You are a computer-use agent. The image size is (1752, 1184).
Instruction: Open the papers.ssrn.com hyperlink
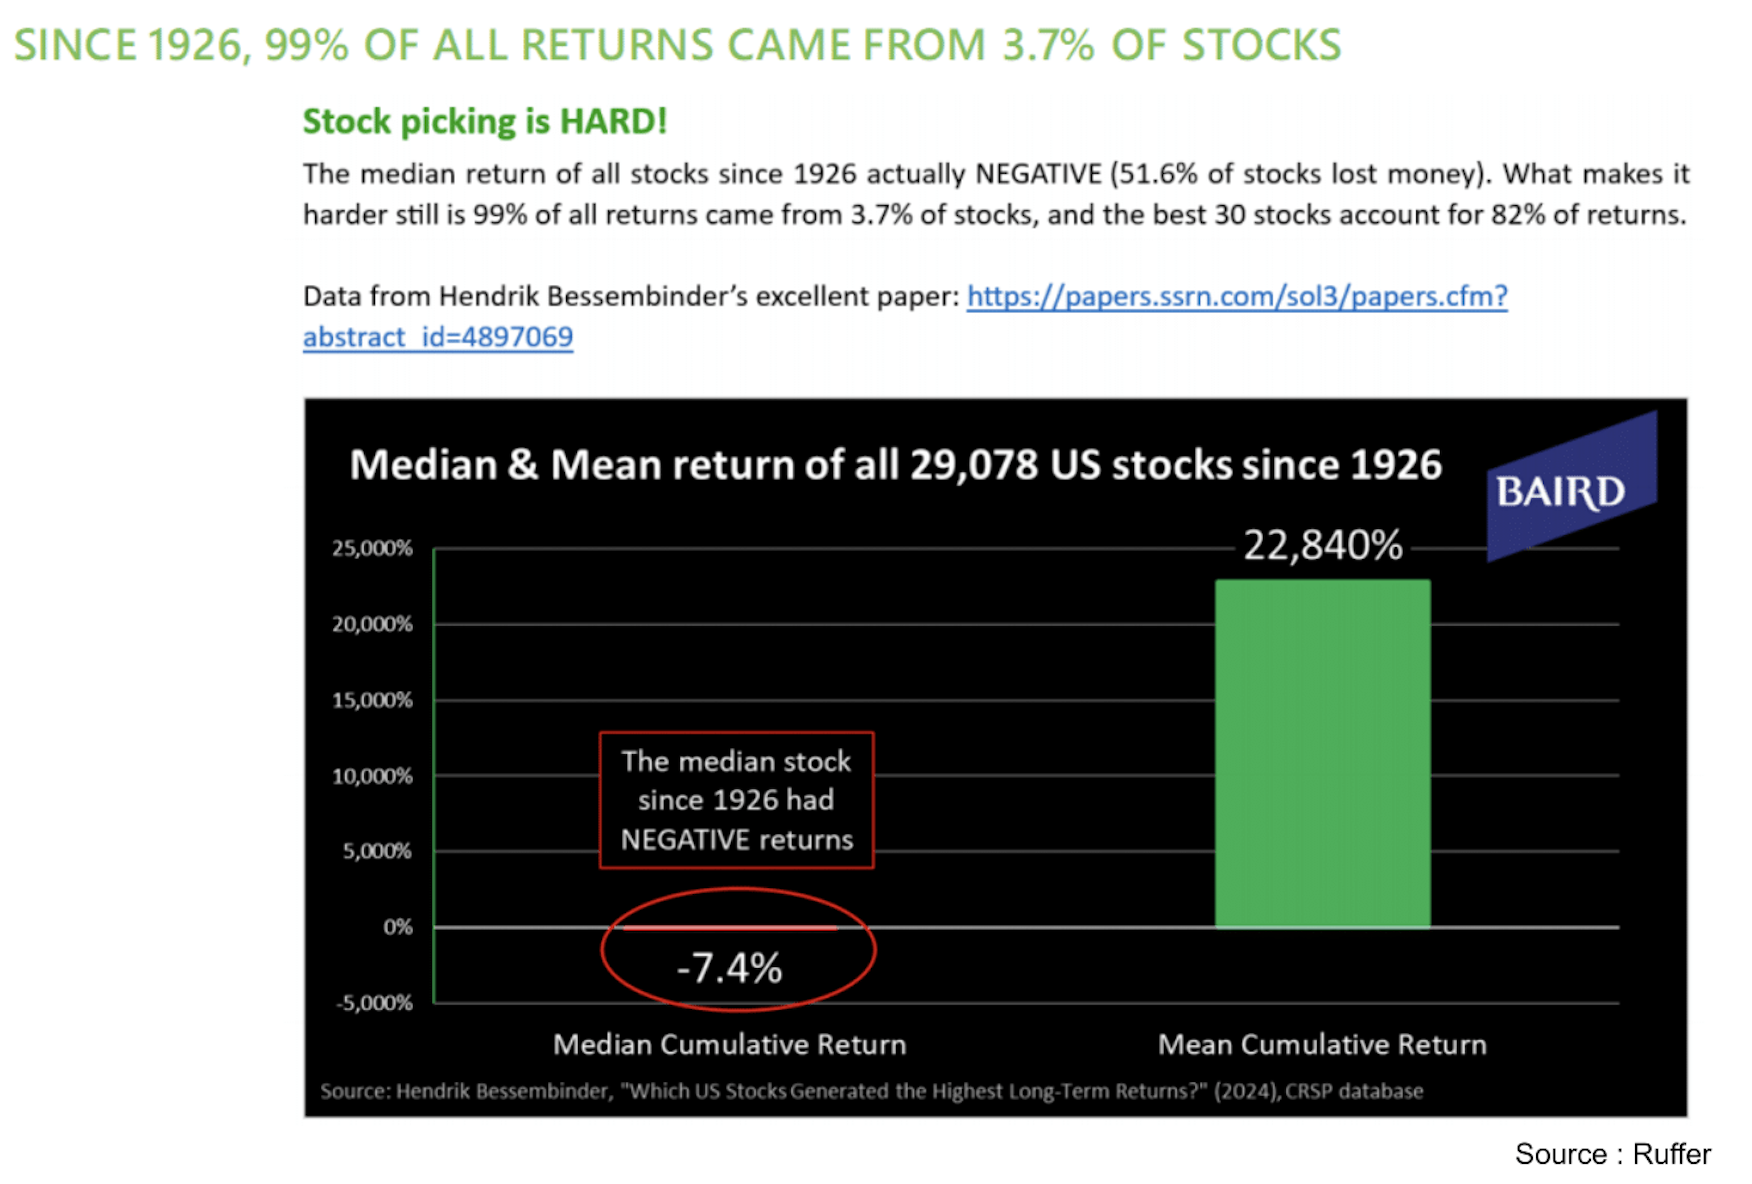tap(1236, 296)
